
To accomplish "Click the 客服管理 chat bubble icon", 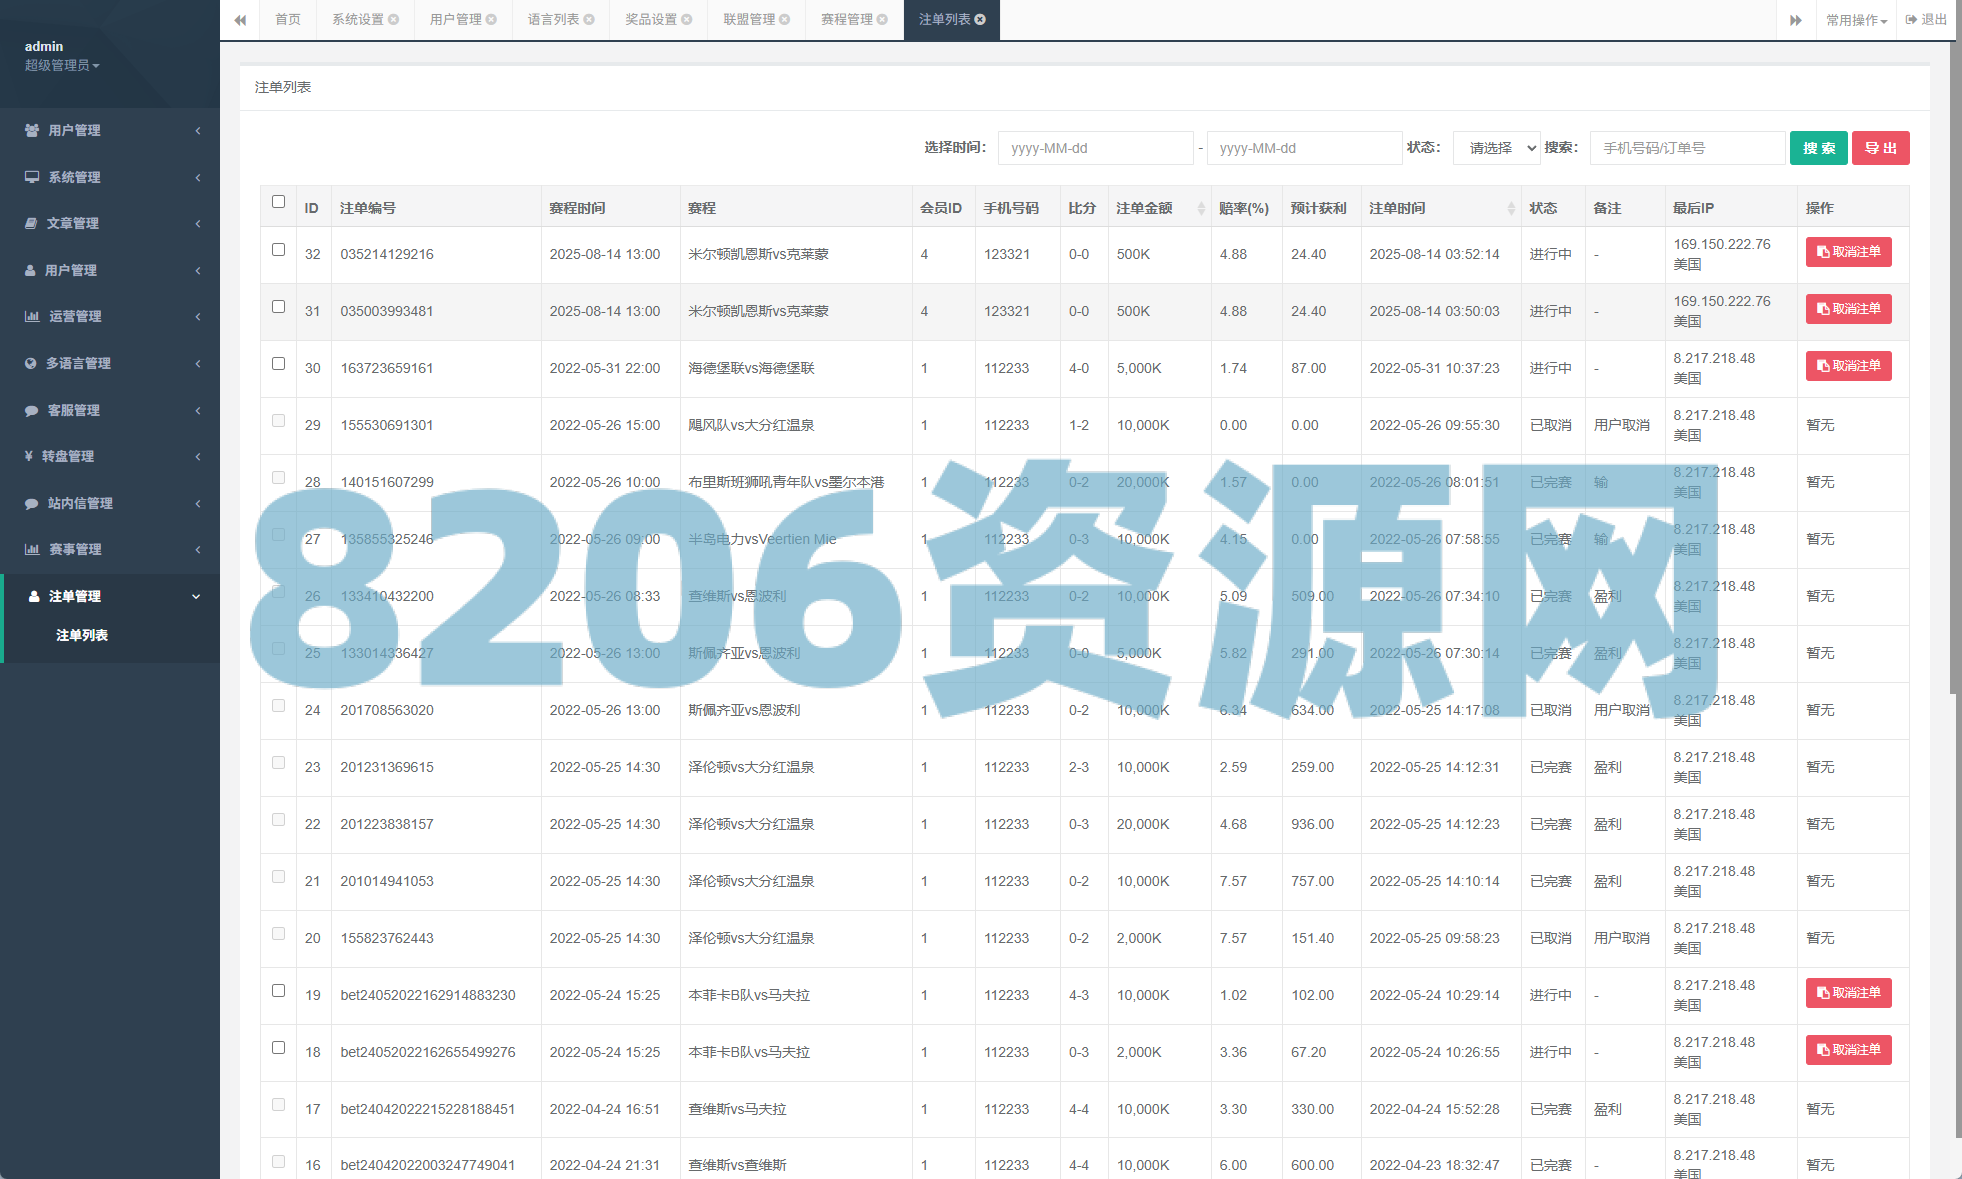I will point(31,411).
